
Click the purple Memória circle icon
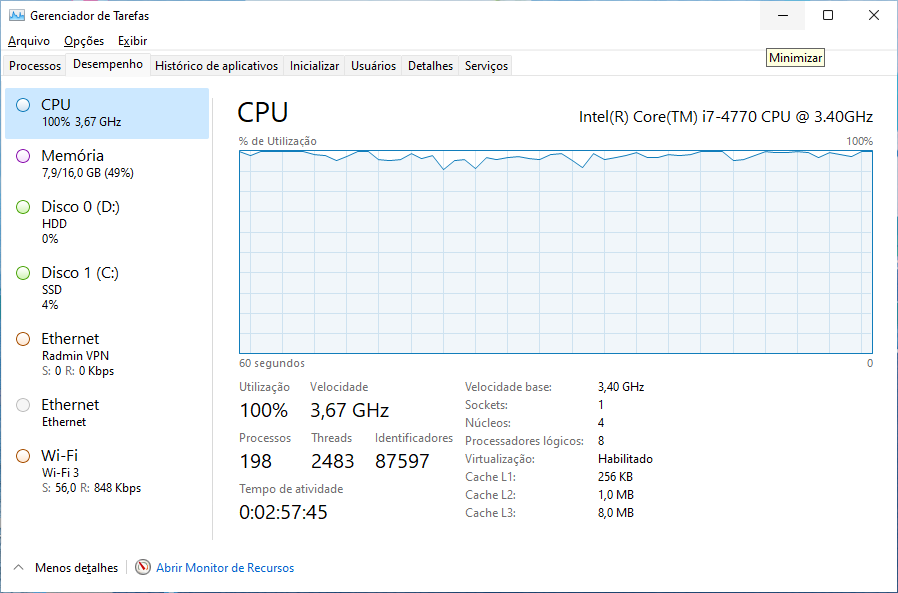pos(23,156)
